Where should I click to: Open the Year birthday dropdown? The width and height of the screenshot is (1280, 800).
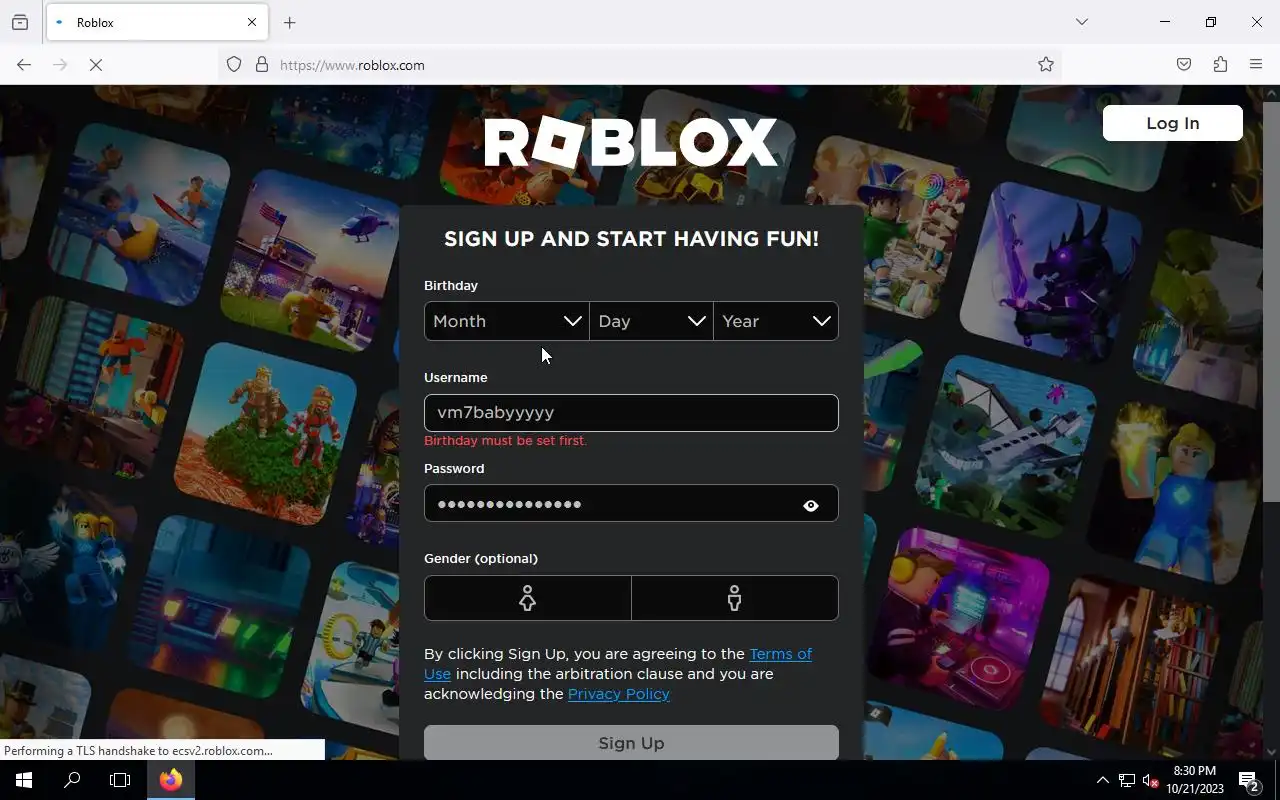(x=776, y=321)
